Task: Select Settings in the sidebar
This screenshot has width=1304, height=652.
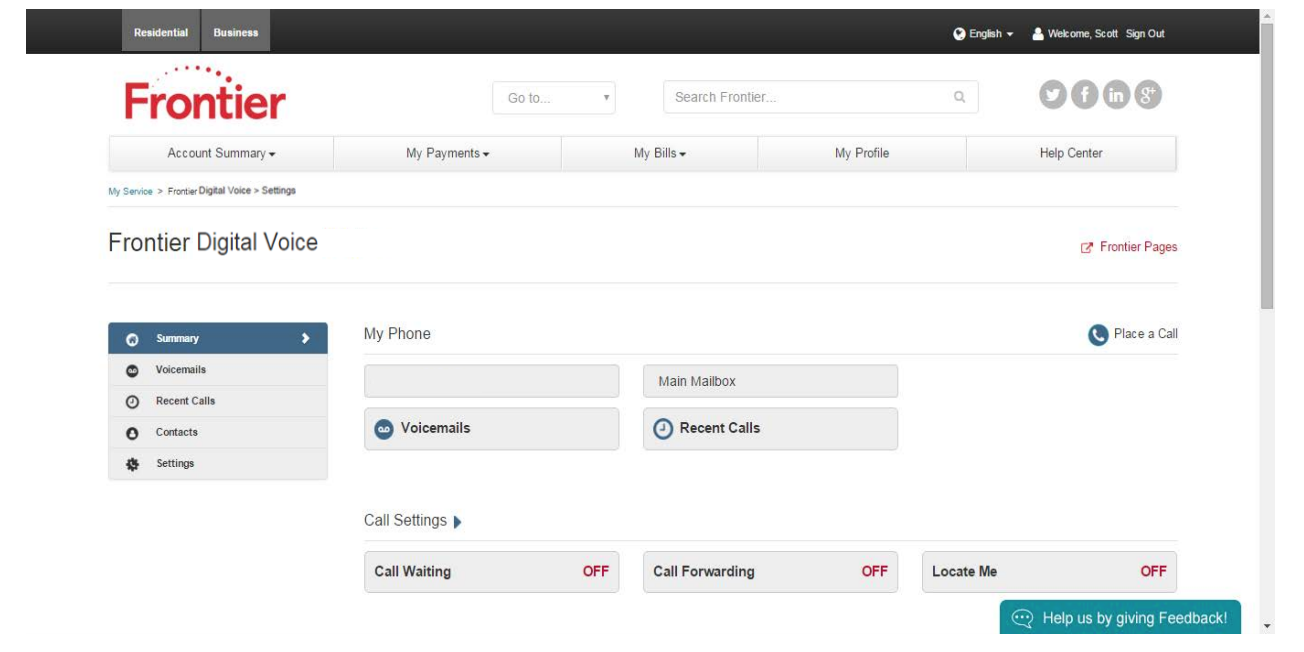Action: (218, 464)
